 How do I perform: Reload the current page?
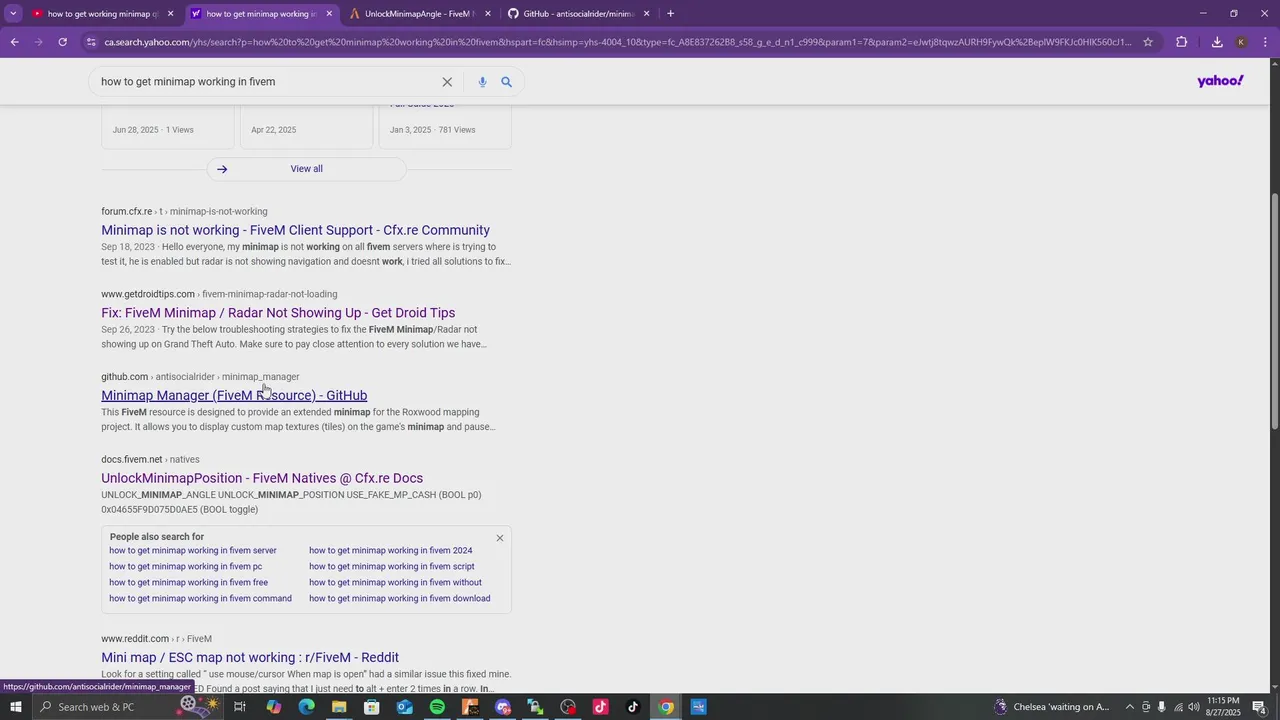click(x=62, y=42)
